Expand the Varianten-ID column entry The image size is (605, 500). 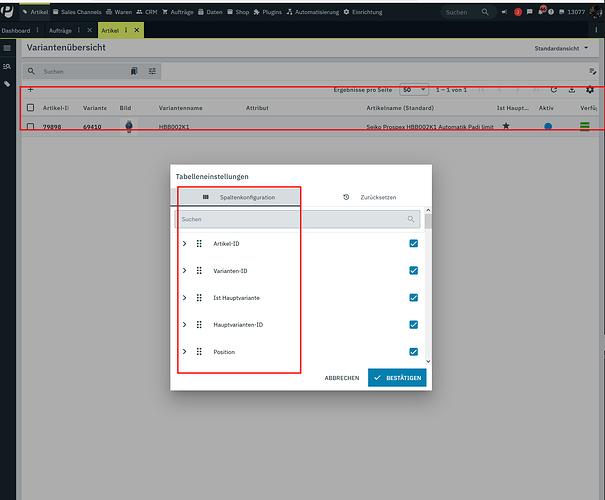[184, 270]
